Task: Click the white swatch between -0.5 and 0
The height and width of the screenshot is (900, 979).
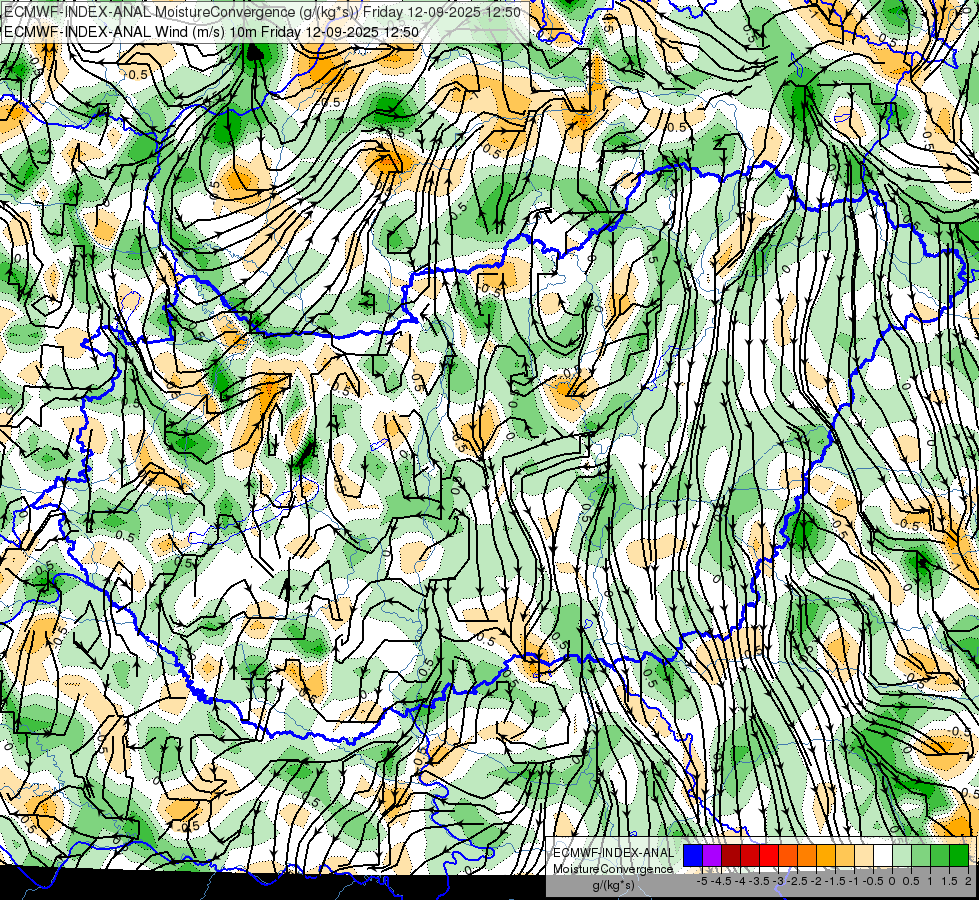Action: (x=883, y=855)
